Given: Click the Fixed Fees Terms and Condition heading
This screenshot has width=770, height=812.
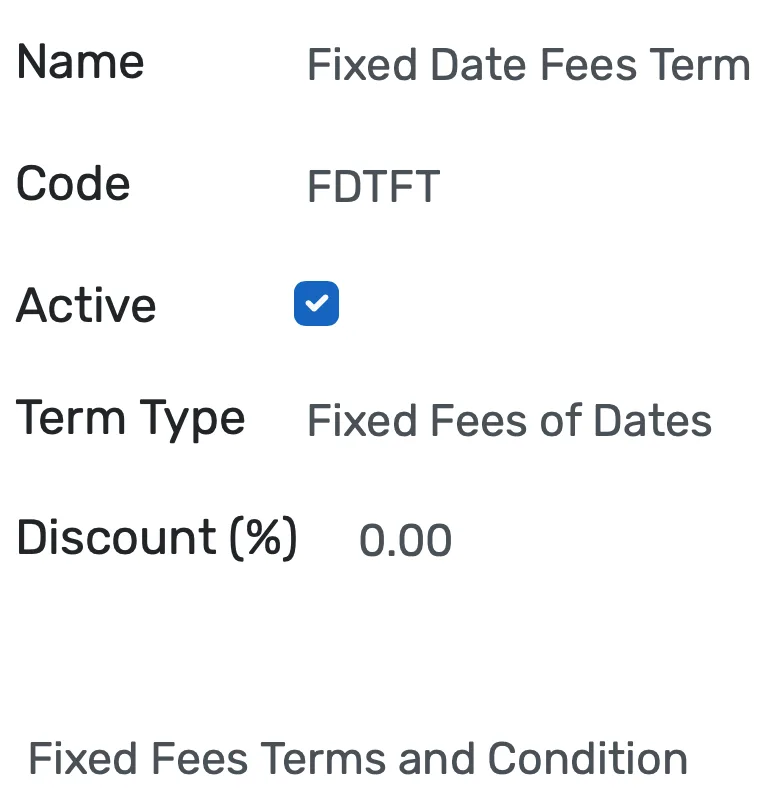Looking at the screenshot, I should 358,759.
